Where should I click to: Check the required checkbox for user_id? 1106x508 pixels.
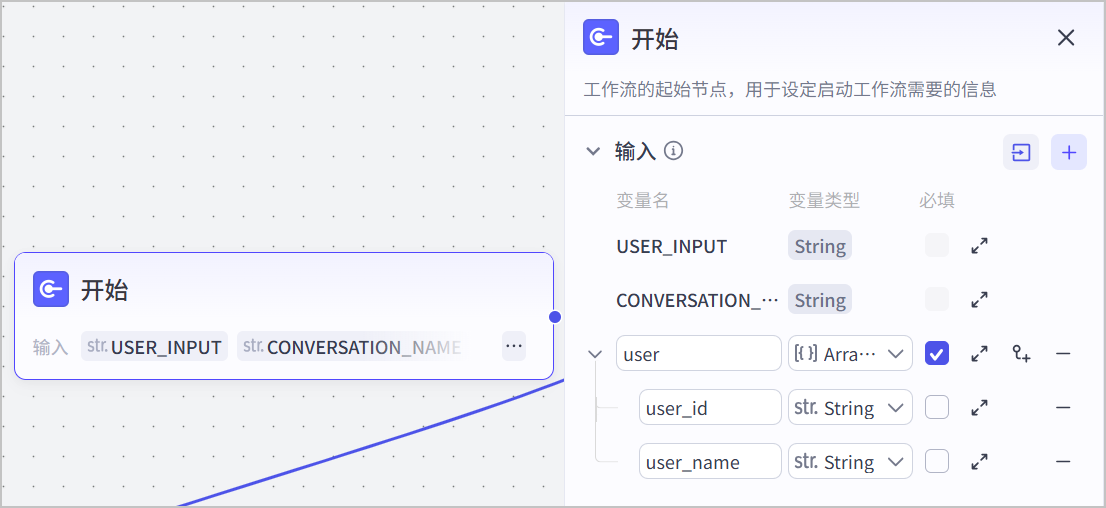pos(937,407)
